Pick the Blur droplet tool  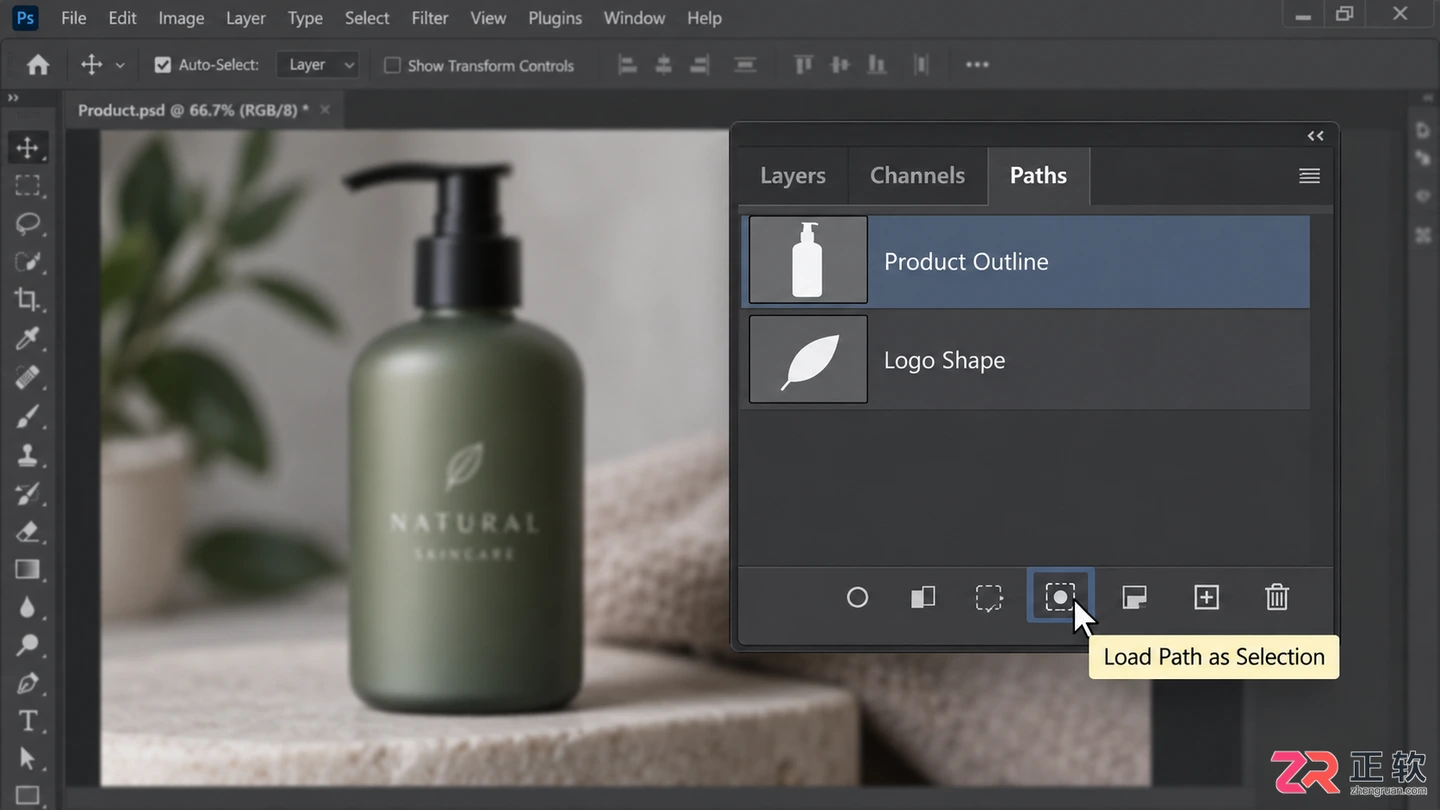tap(27, 607)
